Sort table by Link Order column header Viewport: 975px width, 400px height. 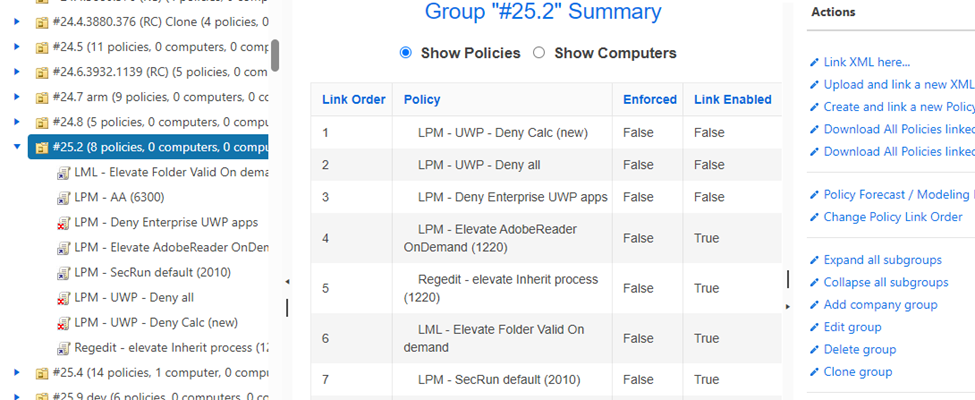353,99
